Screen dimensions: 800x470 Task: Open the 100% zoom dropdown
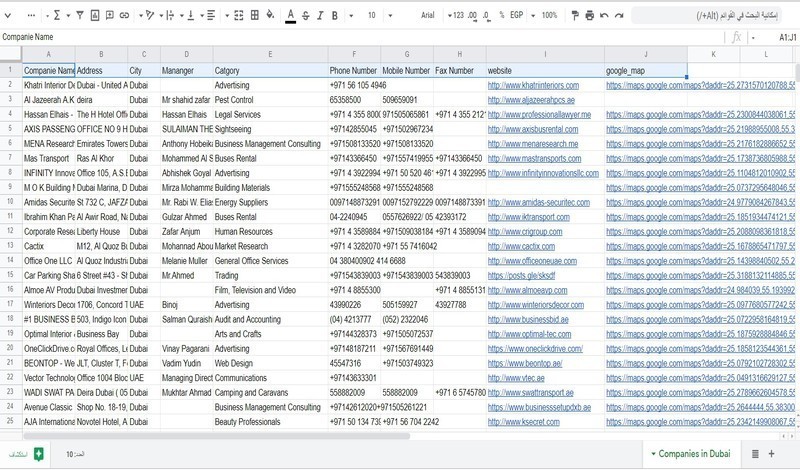pos(544,15)
